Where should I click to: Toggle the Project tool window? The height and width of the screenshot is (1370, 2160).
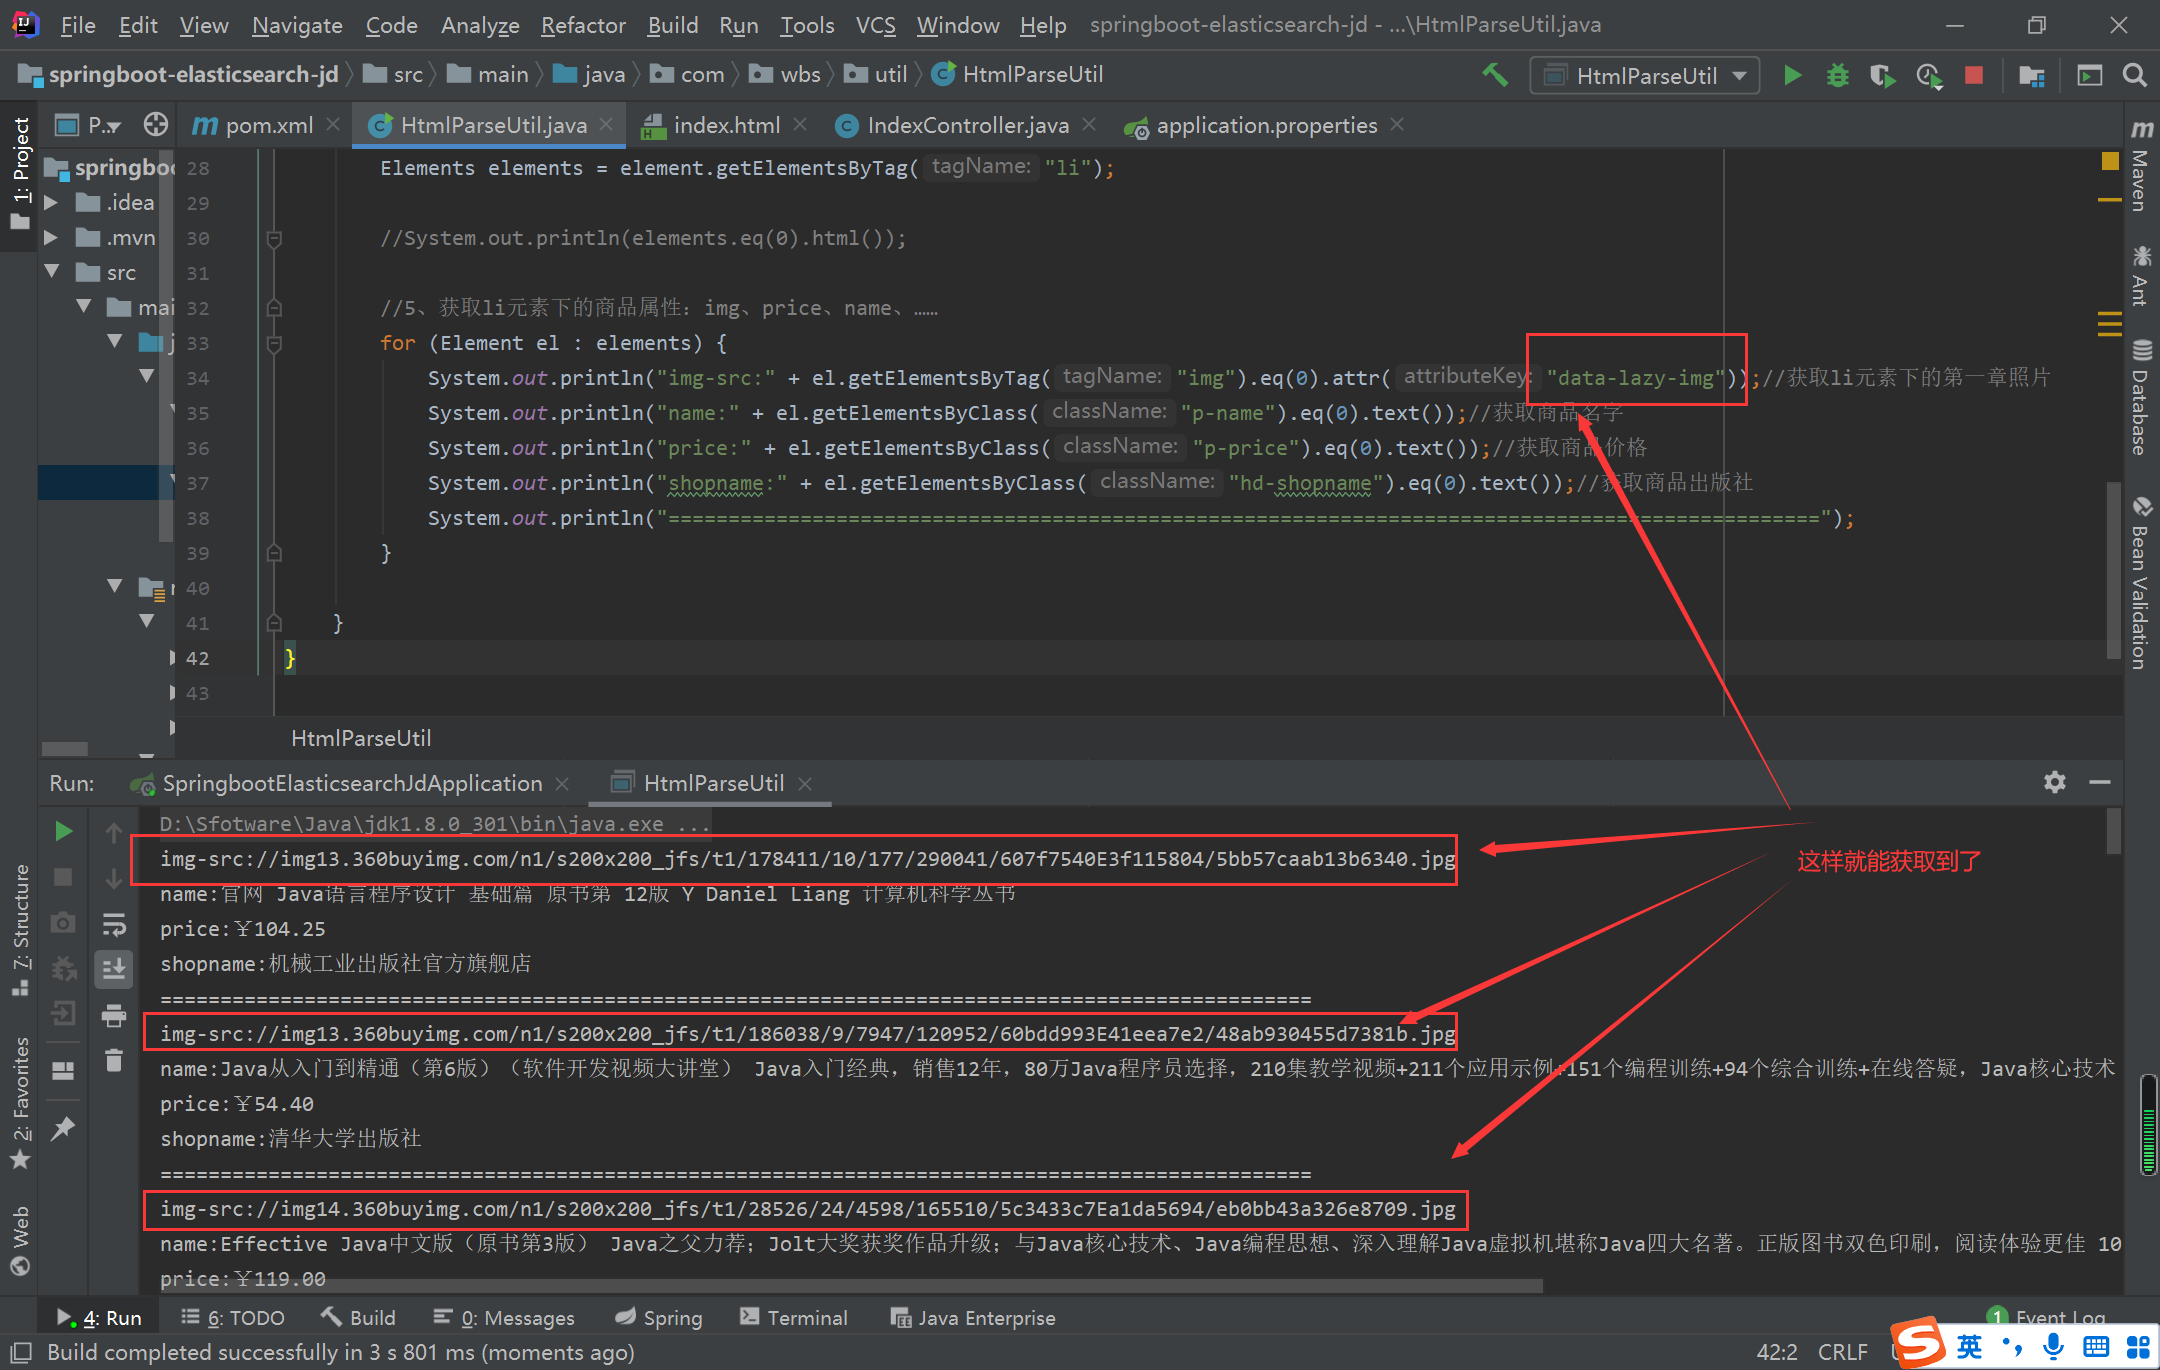pyautogui.click(x=20, y=172)
